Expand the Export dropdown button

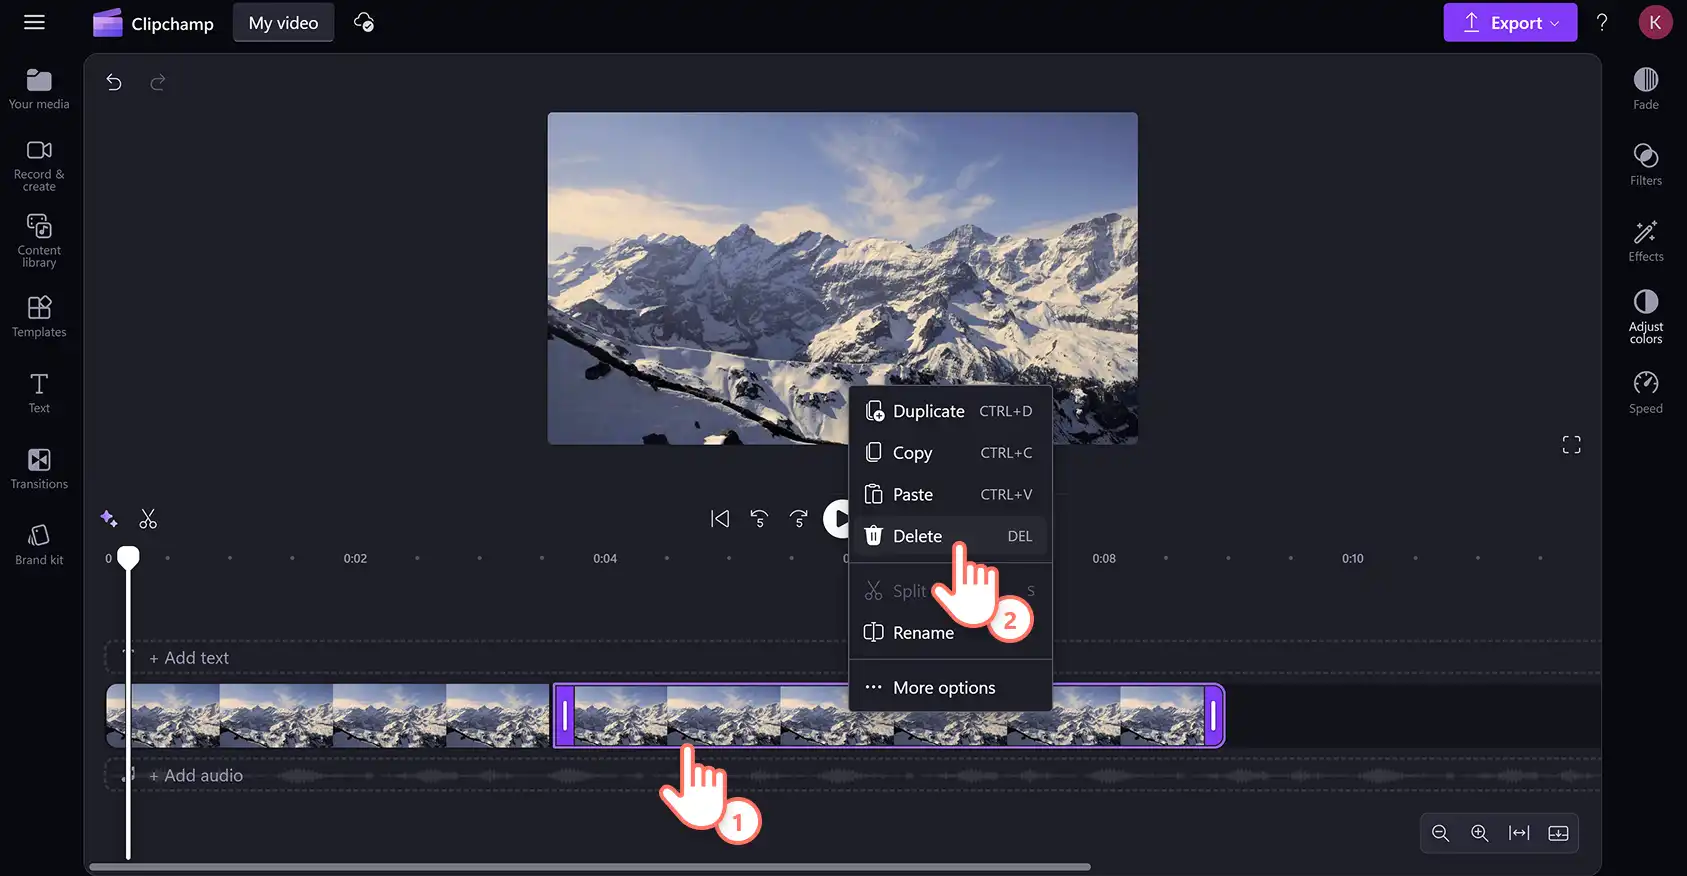[x=1509, y=23]
